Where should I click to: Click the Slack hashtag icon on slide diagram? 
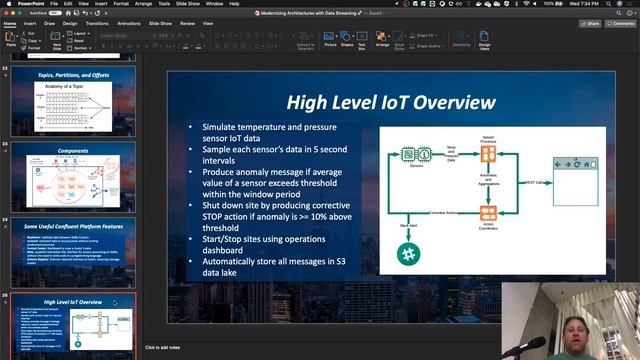point(408,254)
